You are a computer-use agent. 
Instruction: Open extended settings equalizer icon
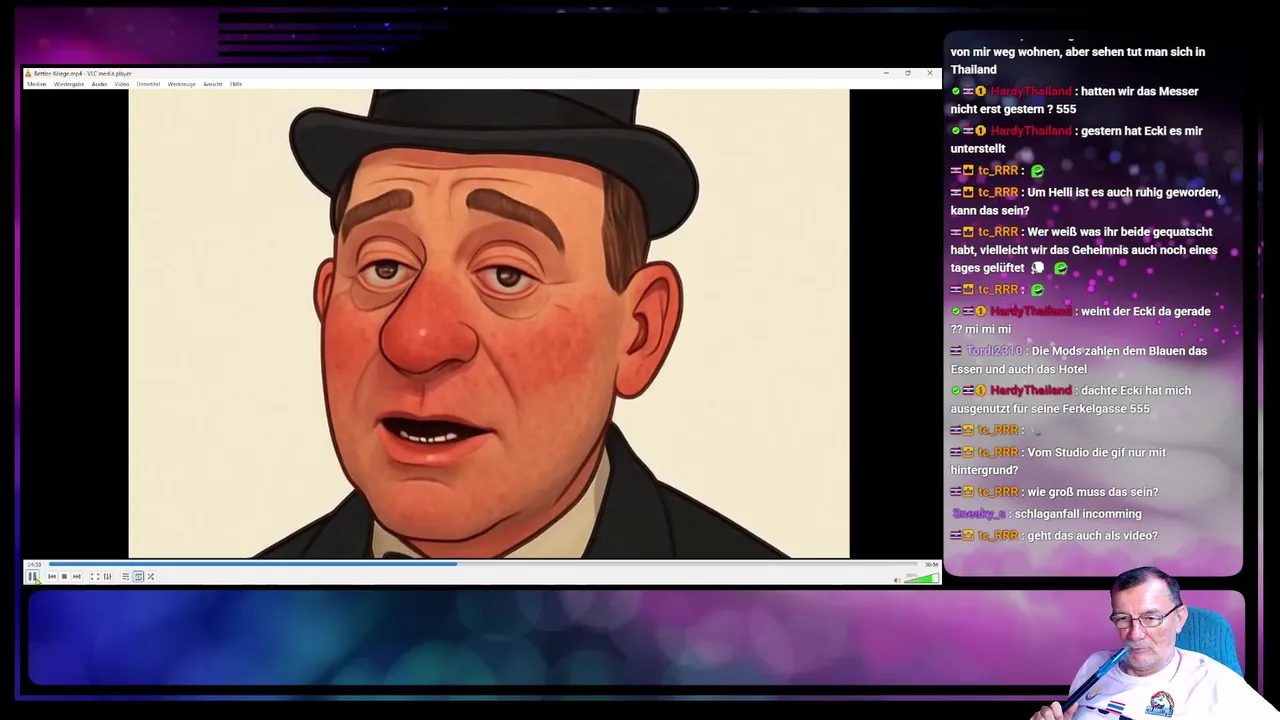(x=107, y=576)
